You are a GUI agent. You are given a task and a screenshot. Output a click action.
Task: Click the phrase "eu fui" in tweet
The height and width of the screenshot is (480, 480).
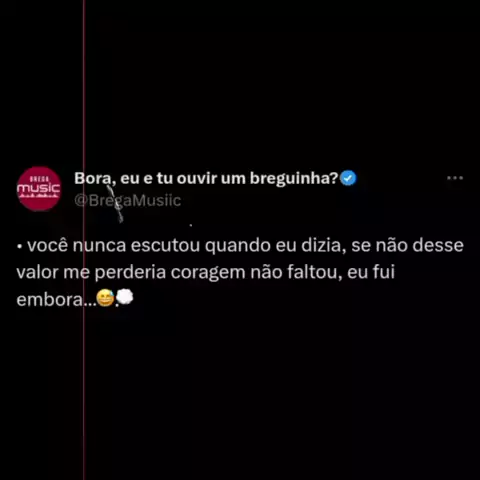coord(371,272)
